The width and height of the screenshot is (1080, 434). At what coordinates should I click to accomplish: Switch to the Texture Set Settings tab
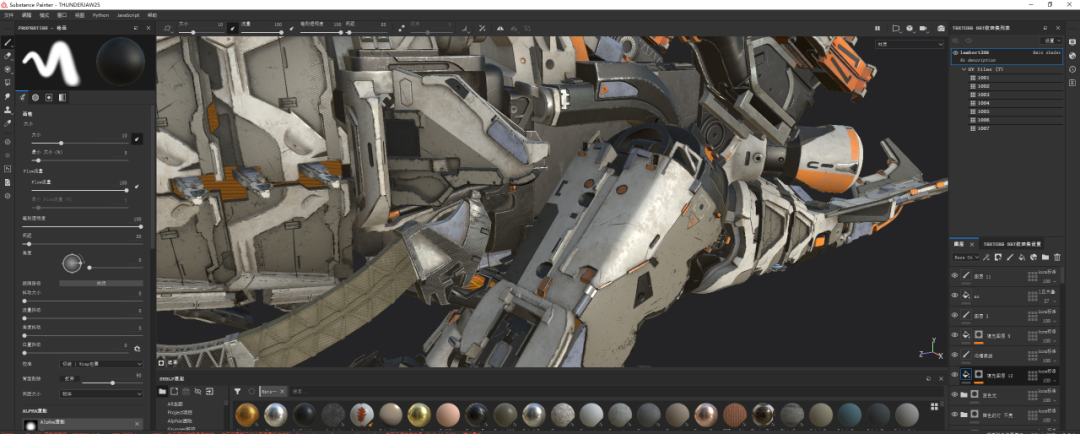(1010, 242)
